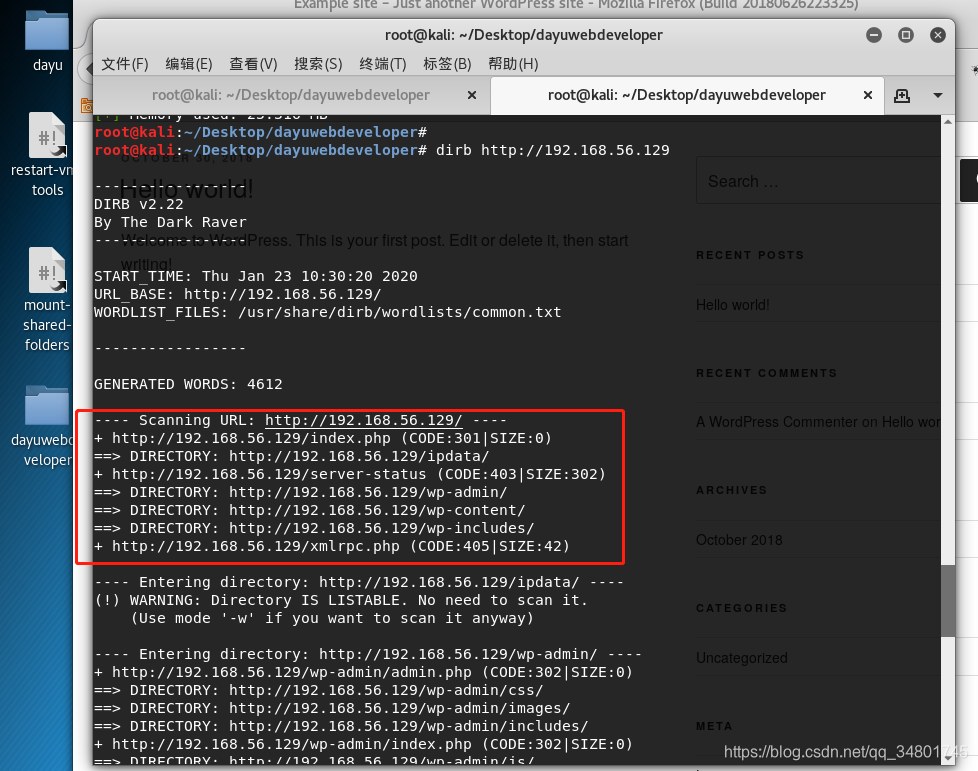Open the Uncategorized category link
This screenshot has height=771, width=978.
[742, 658]
